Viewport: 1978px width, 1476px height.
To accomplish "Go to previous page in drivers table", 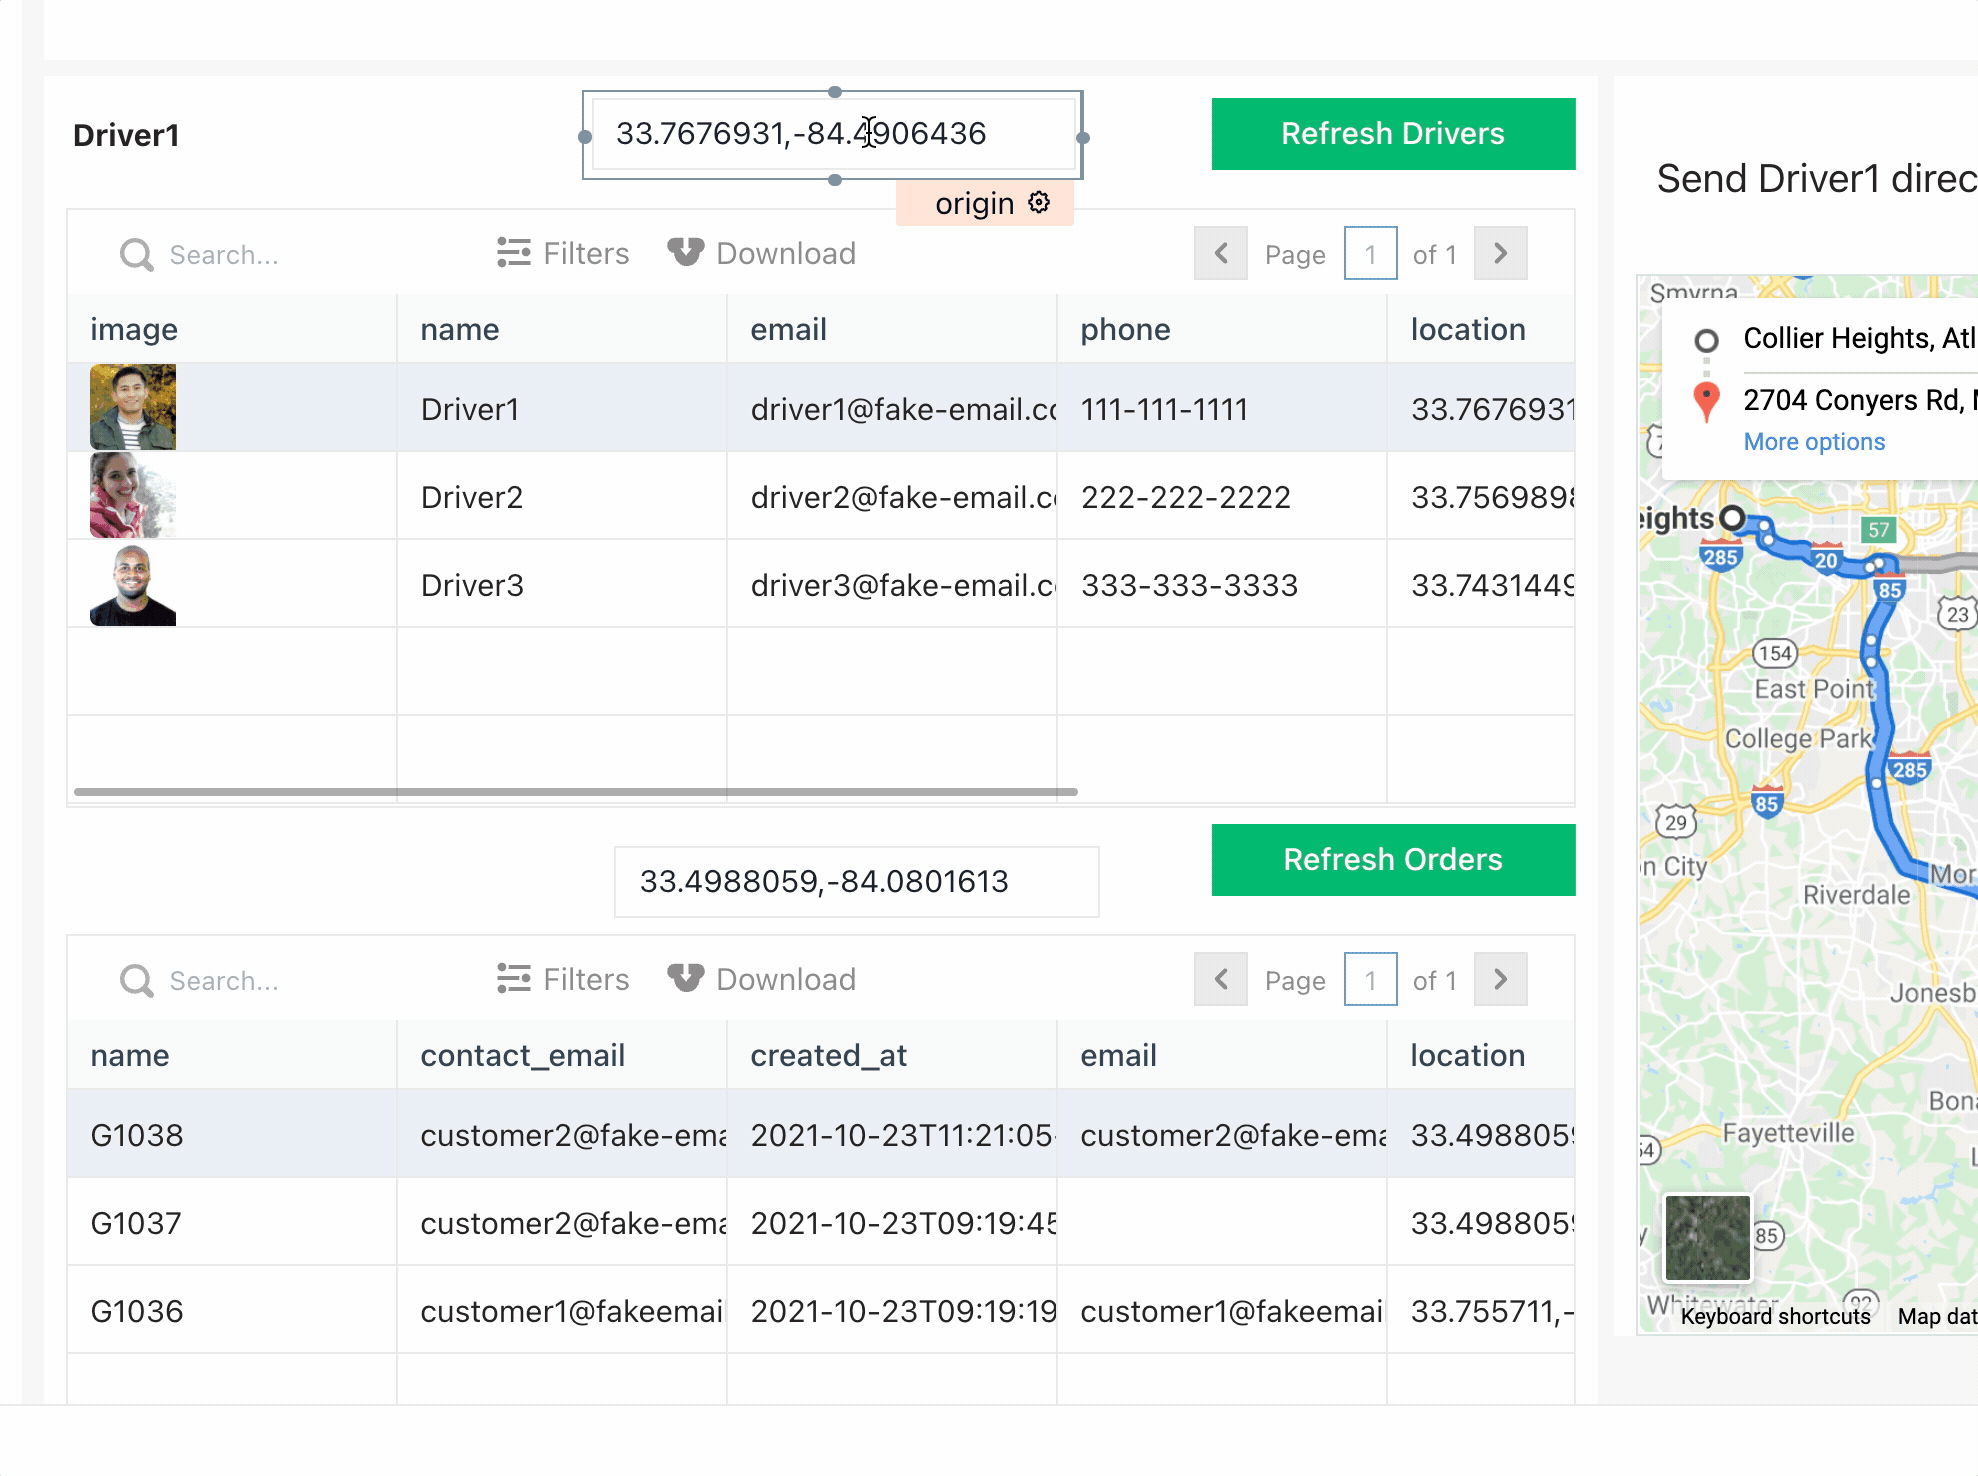I will [1221, 254].
